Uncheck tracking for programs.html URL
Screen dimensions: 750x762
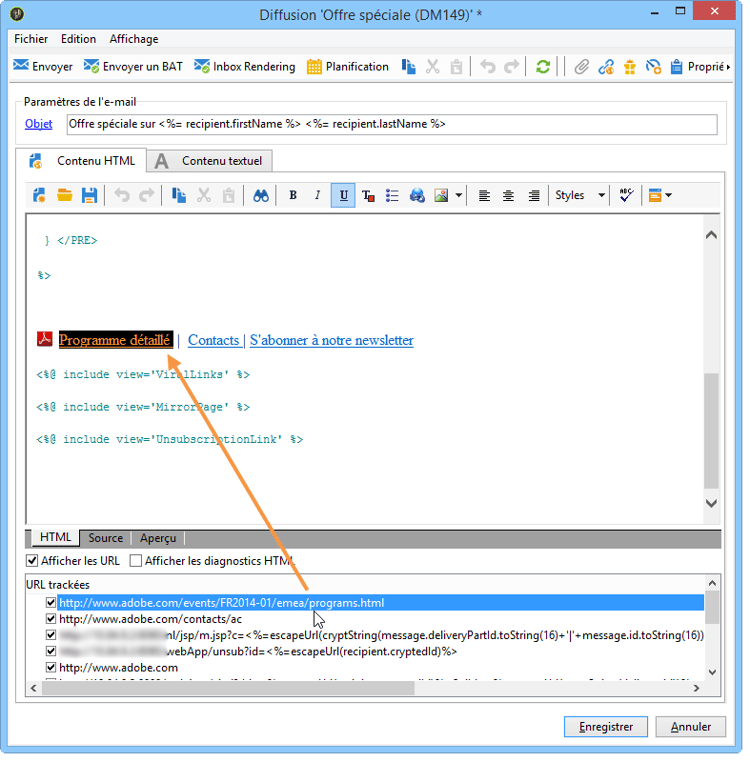click(x=51, y=603)
